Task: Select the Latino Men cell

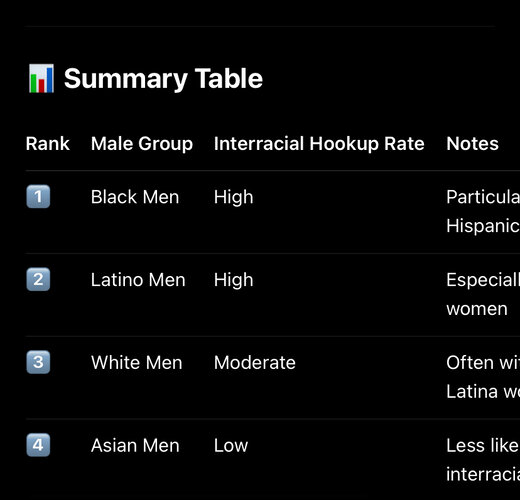Action: point(138,279)
